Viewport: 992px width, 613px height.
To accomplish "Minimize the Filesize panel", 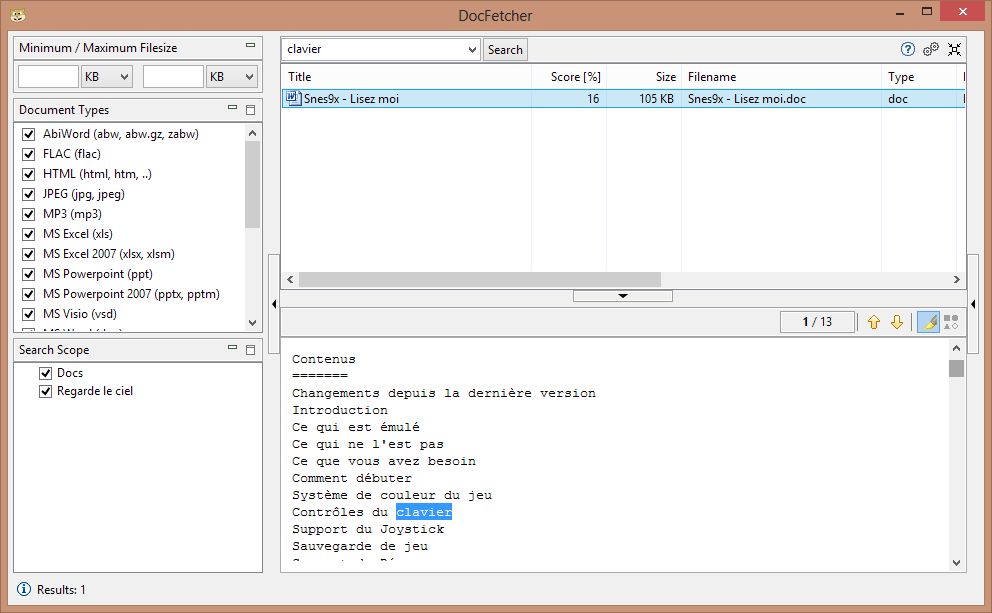I will tap(251, 46).
